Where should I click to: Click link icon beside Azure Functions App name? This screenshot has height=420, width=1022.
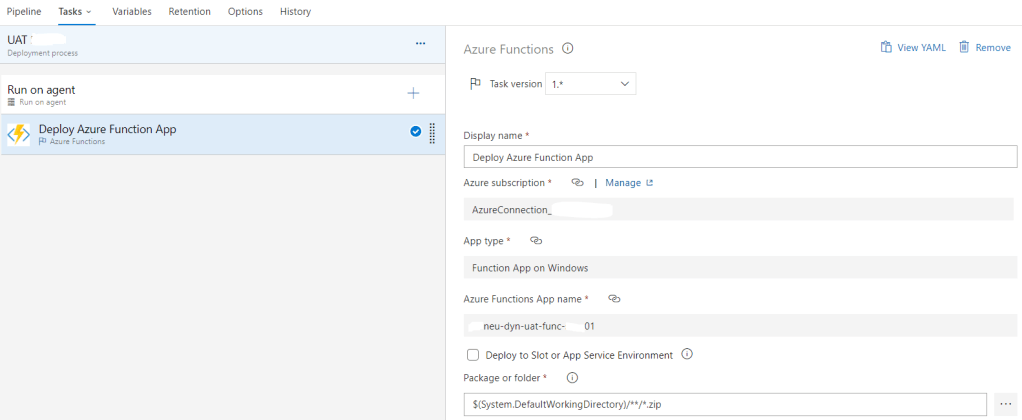pos(614,299)
